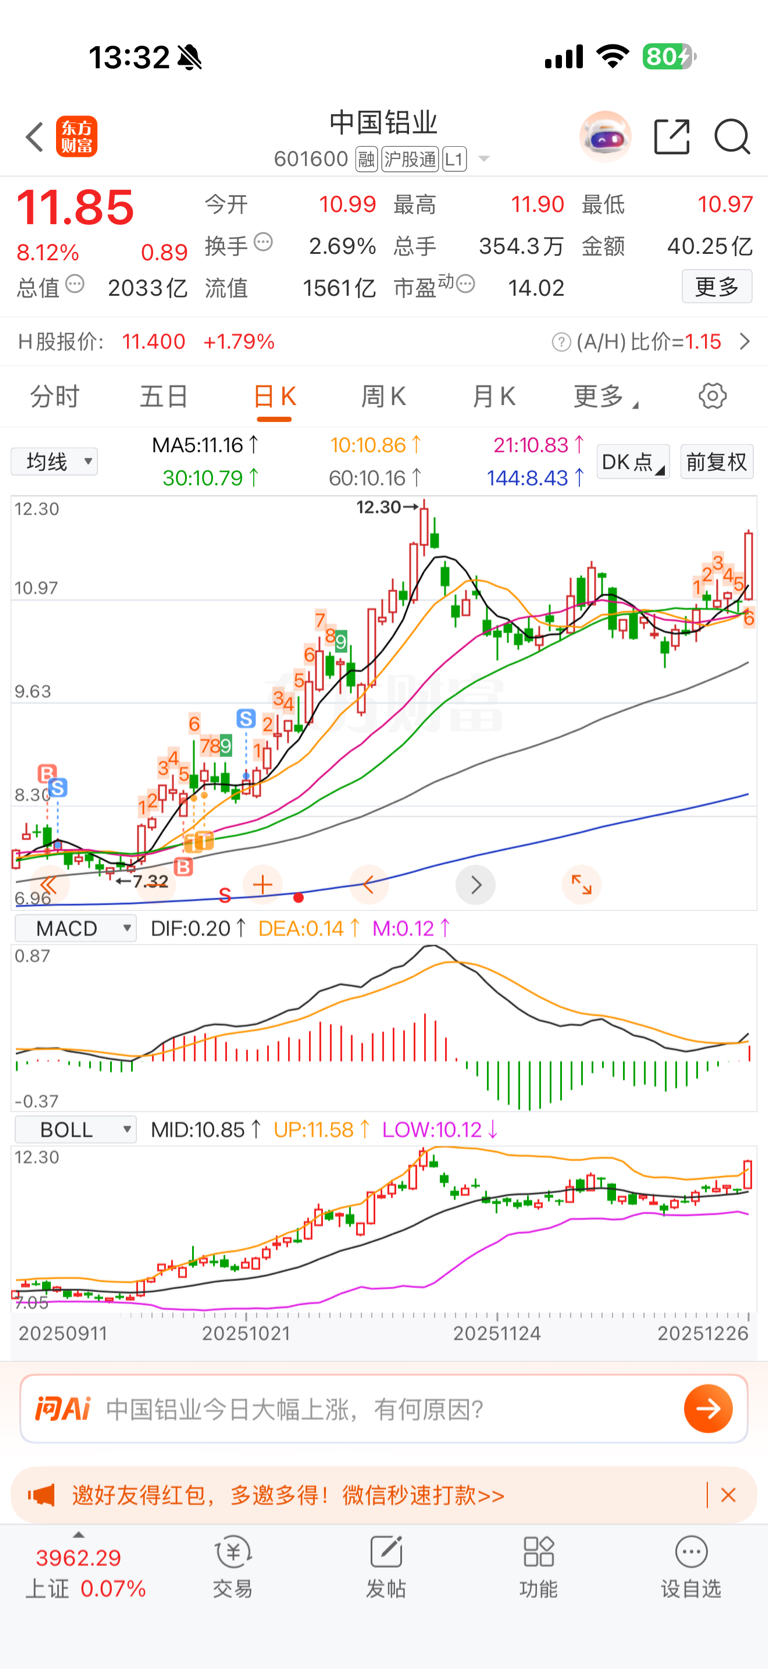Open 微信秒速打款 promo link

[x=423, y=1495]
